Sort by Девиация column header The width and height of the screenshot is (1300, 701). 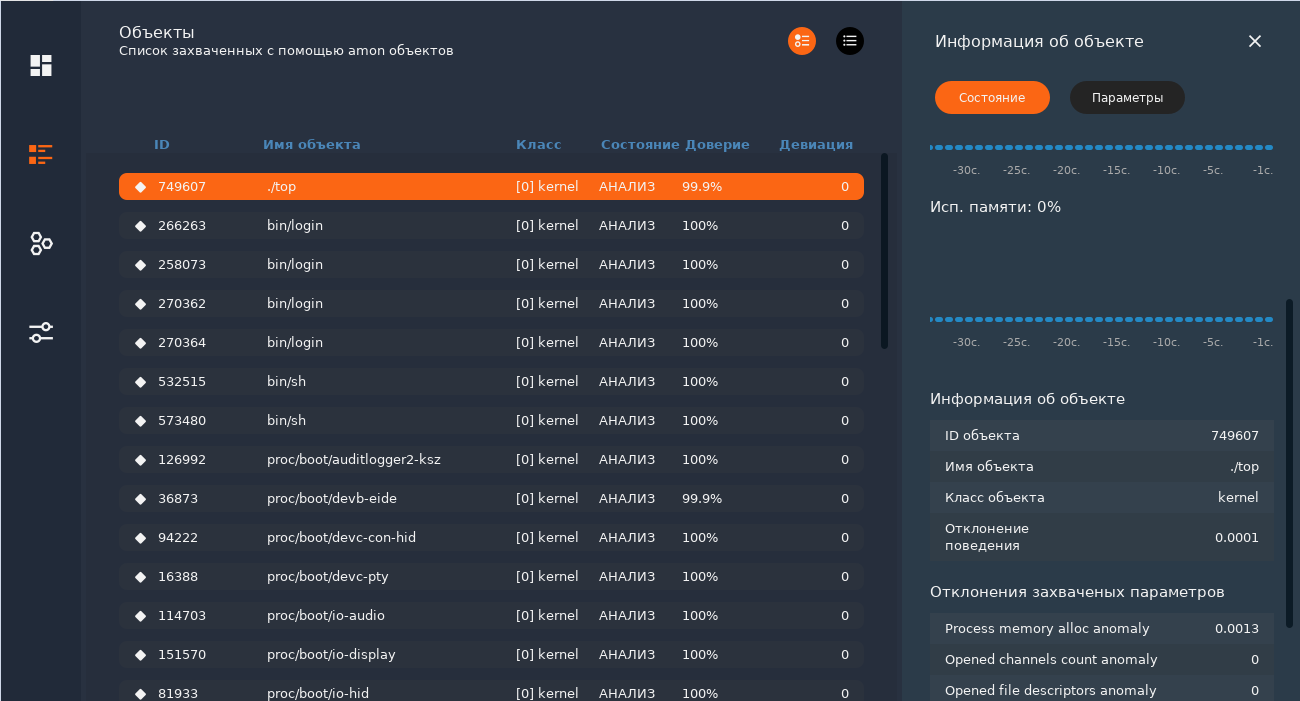coord(815,145)
